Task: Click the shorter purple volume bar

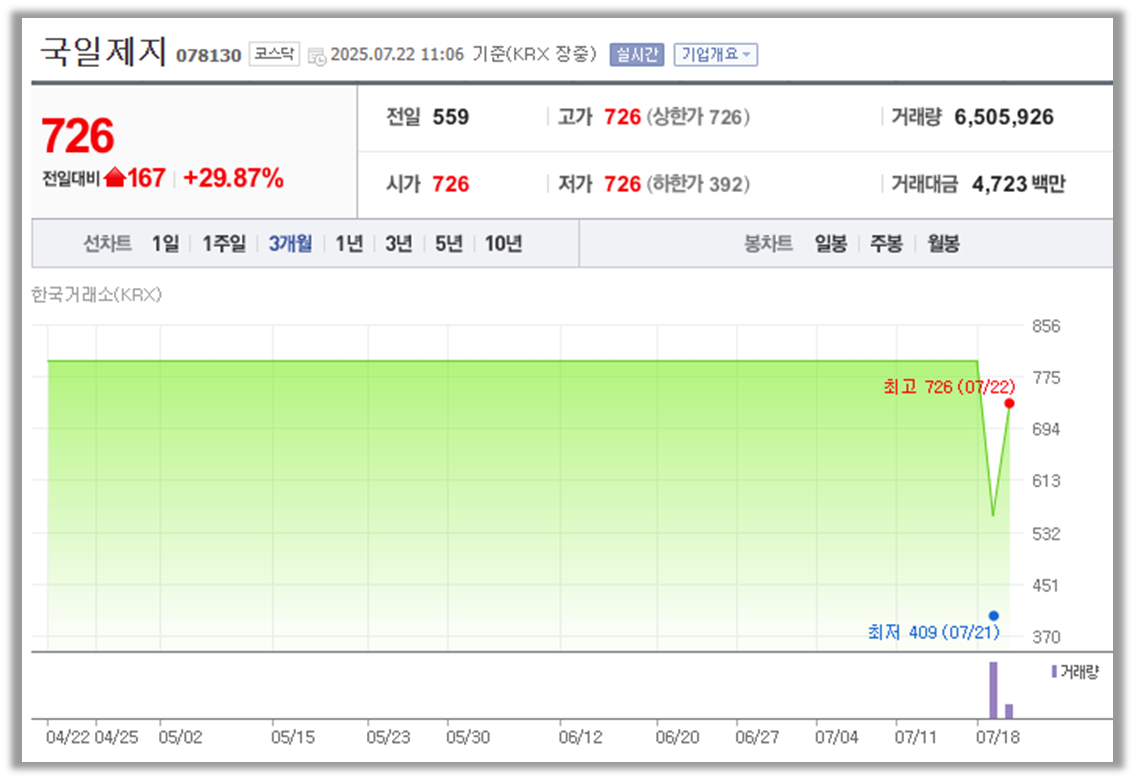Action: tap(1009, 711)
